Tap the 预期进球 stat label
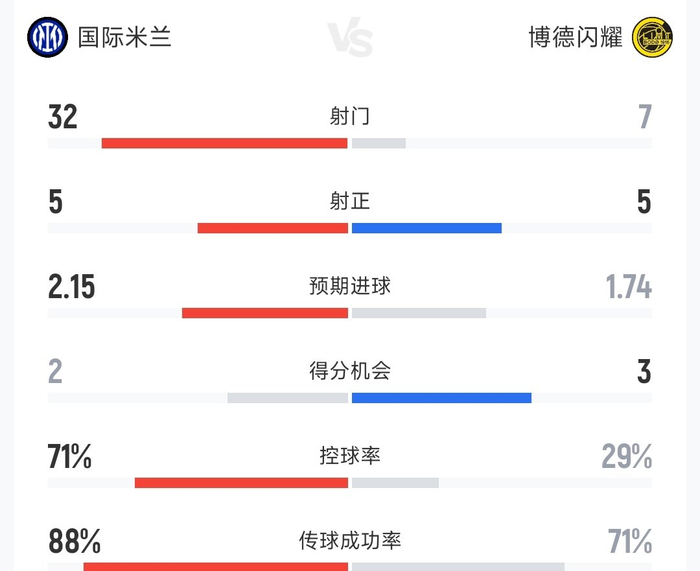700x571 pixels. point(350,286)
